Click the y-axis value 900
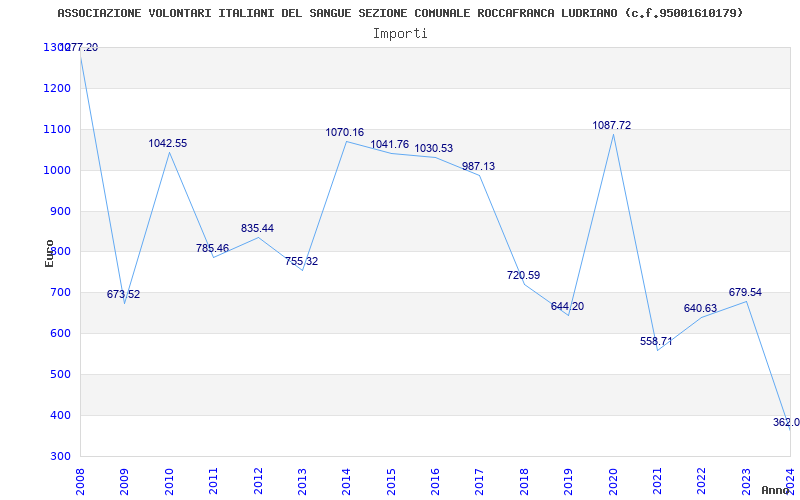 (60, 211)
